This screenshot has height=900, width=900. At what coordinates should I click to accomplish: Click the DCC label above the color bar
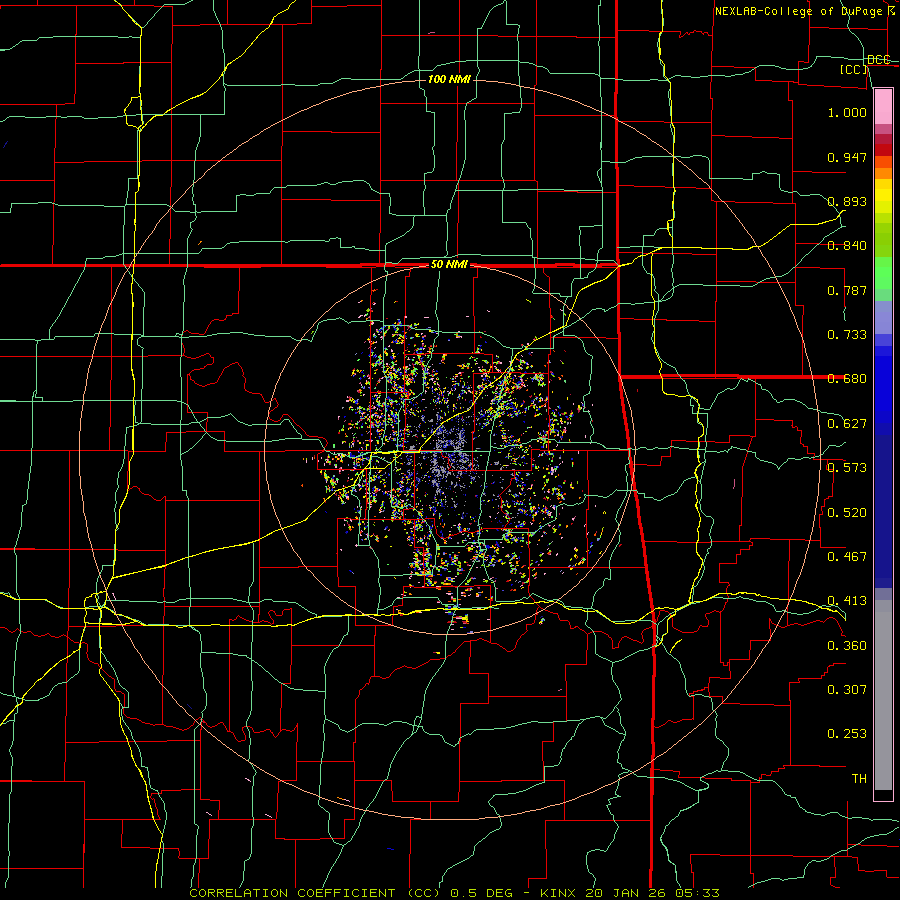coord(878,60)
